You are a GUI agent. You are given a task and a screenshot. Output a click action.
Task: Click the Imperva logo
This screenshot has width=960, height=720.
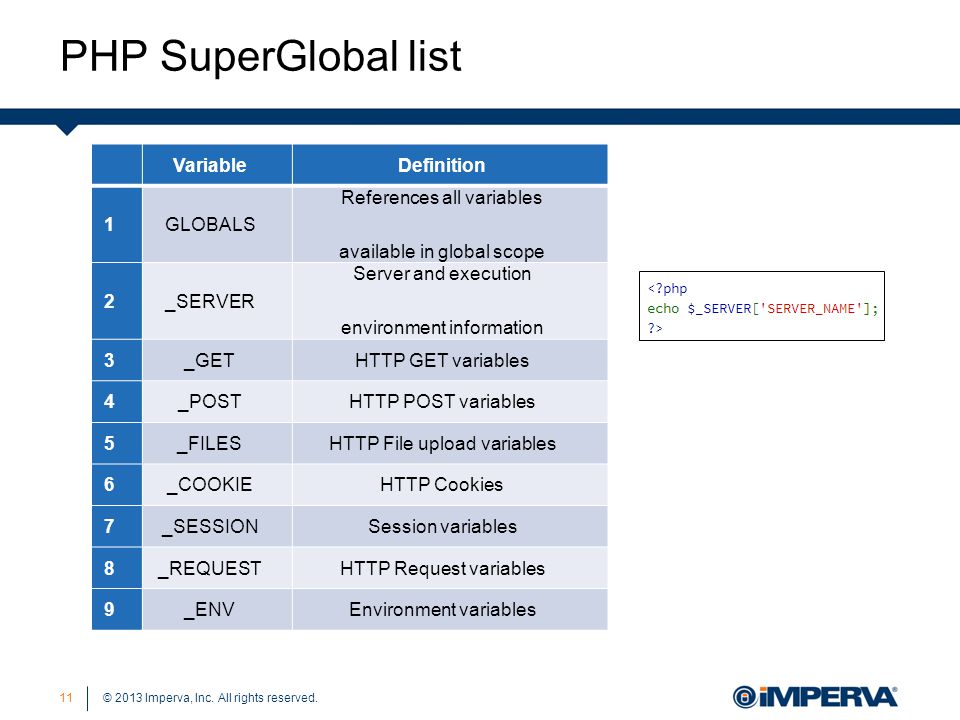click(815, 697)
